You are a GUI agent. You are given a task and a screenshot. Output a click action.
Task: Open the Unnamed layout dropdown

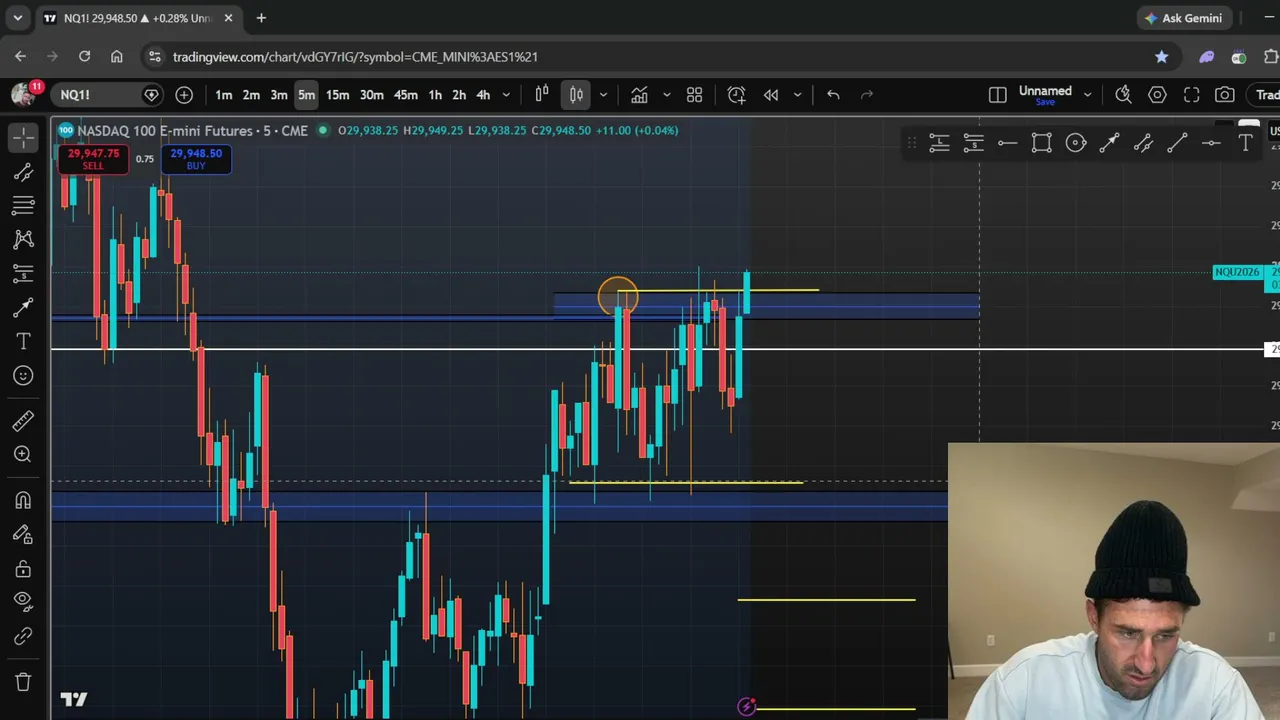(1087, 95)
